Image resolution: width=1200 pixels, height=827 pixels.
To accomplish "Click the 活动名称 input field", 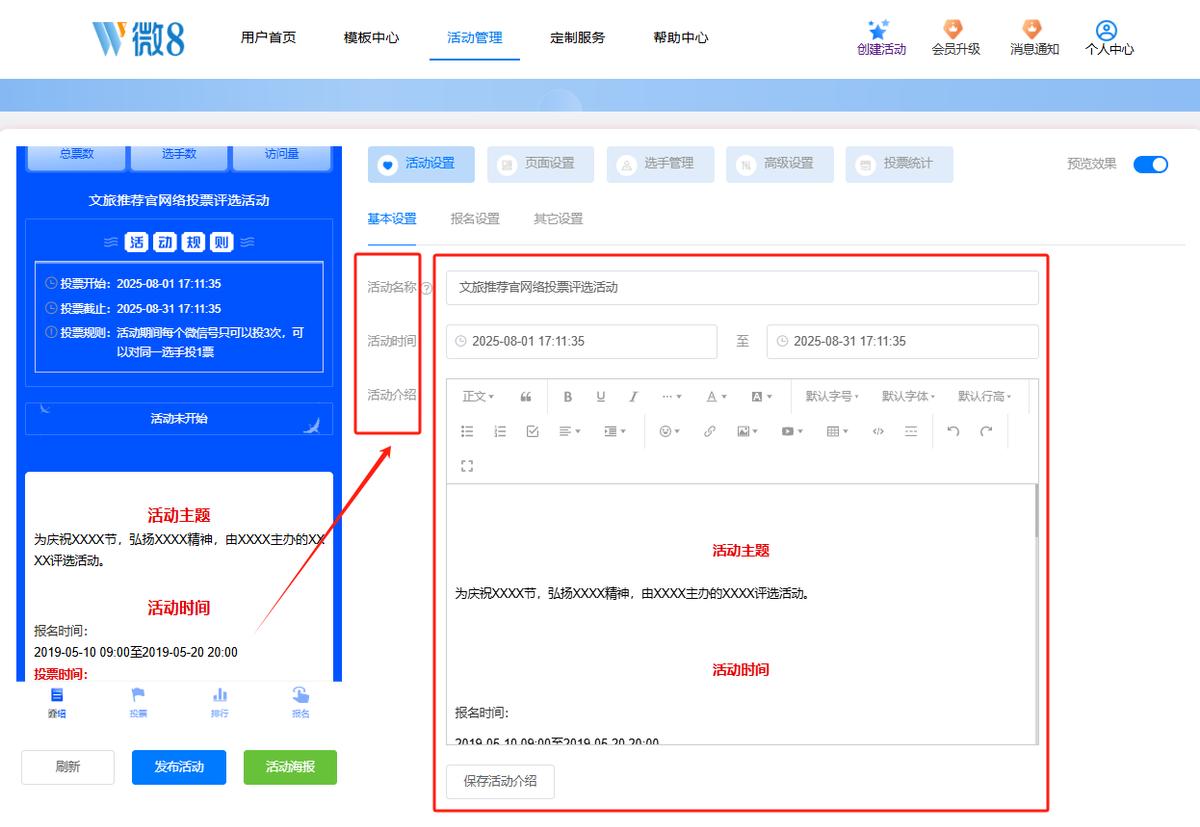I will (x=742, y=287).
